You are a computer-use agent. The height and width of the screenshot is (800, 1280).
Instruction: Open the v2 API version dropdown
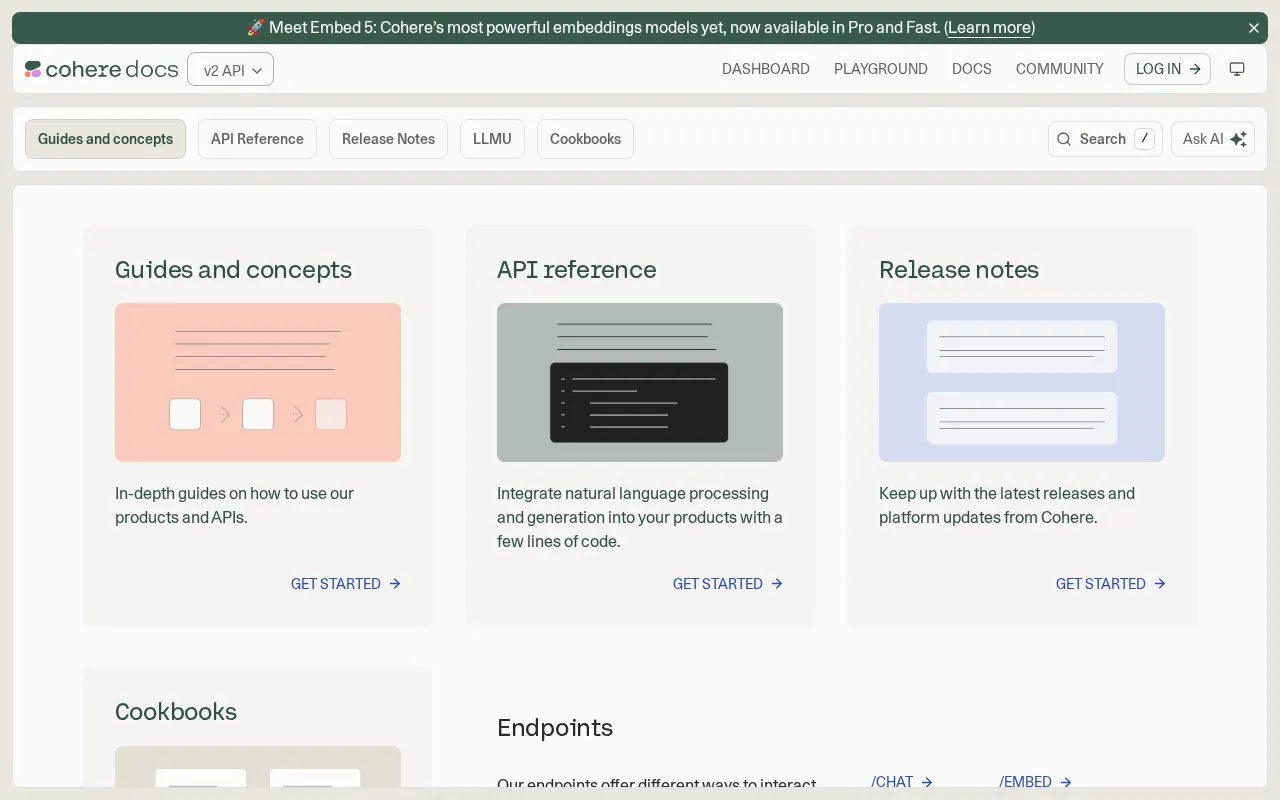point(231,69)
